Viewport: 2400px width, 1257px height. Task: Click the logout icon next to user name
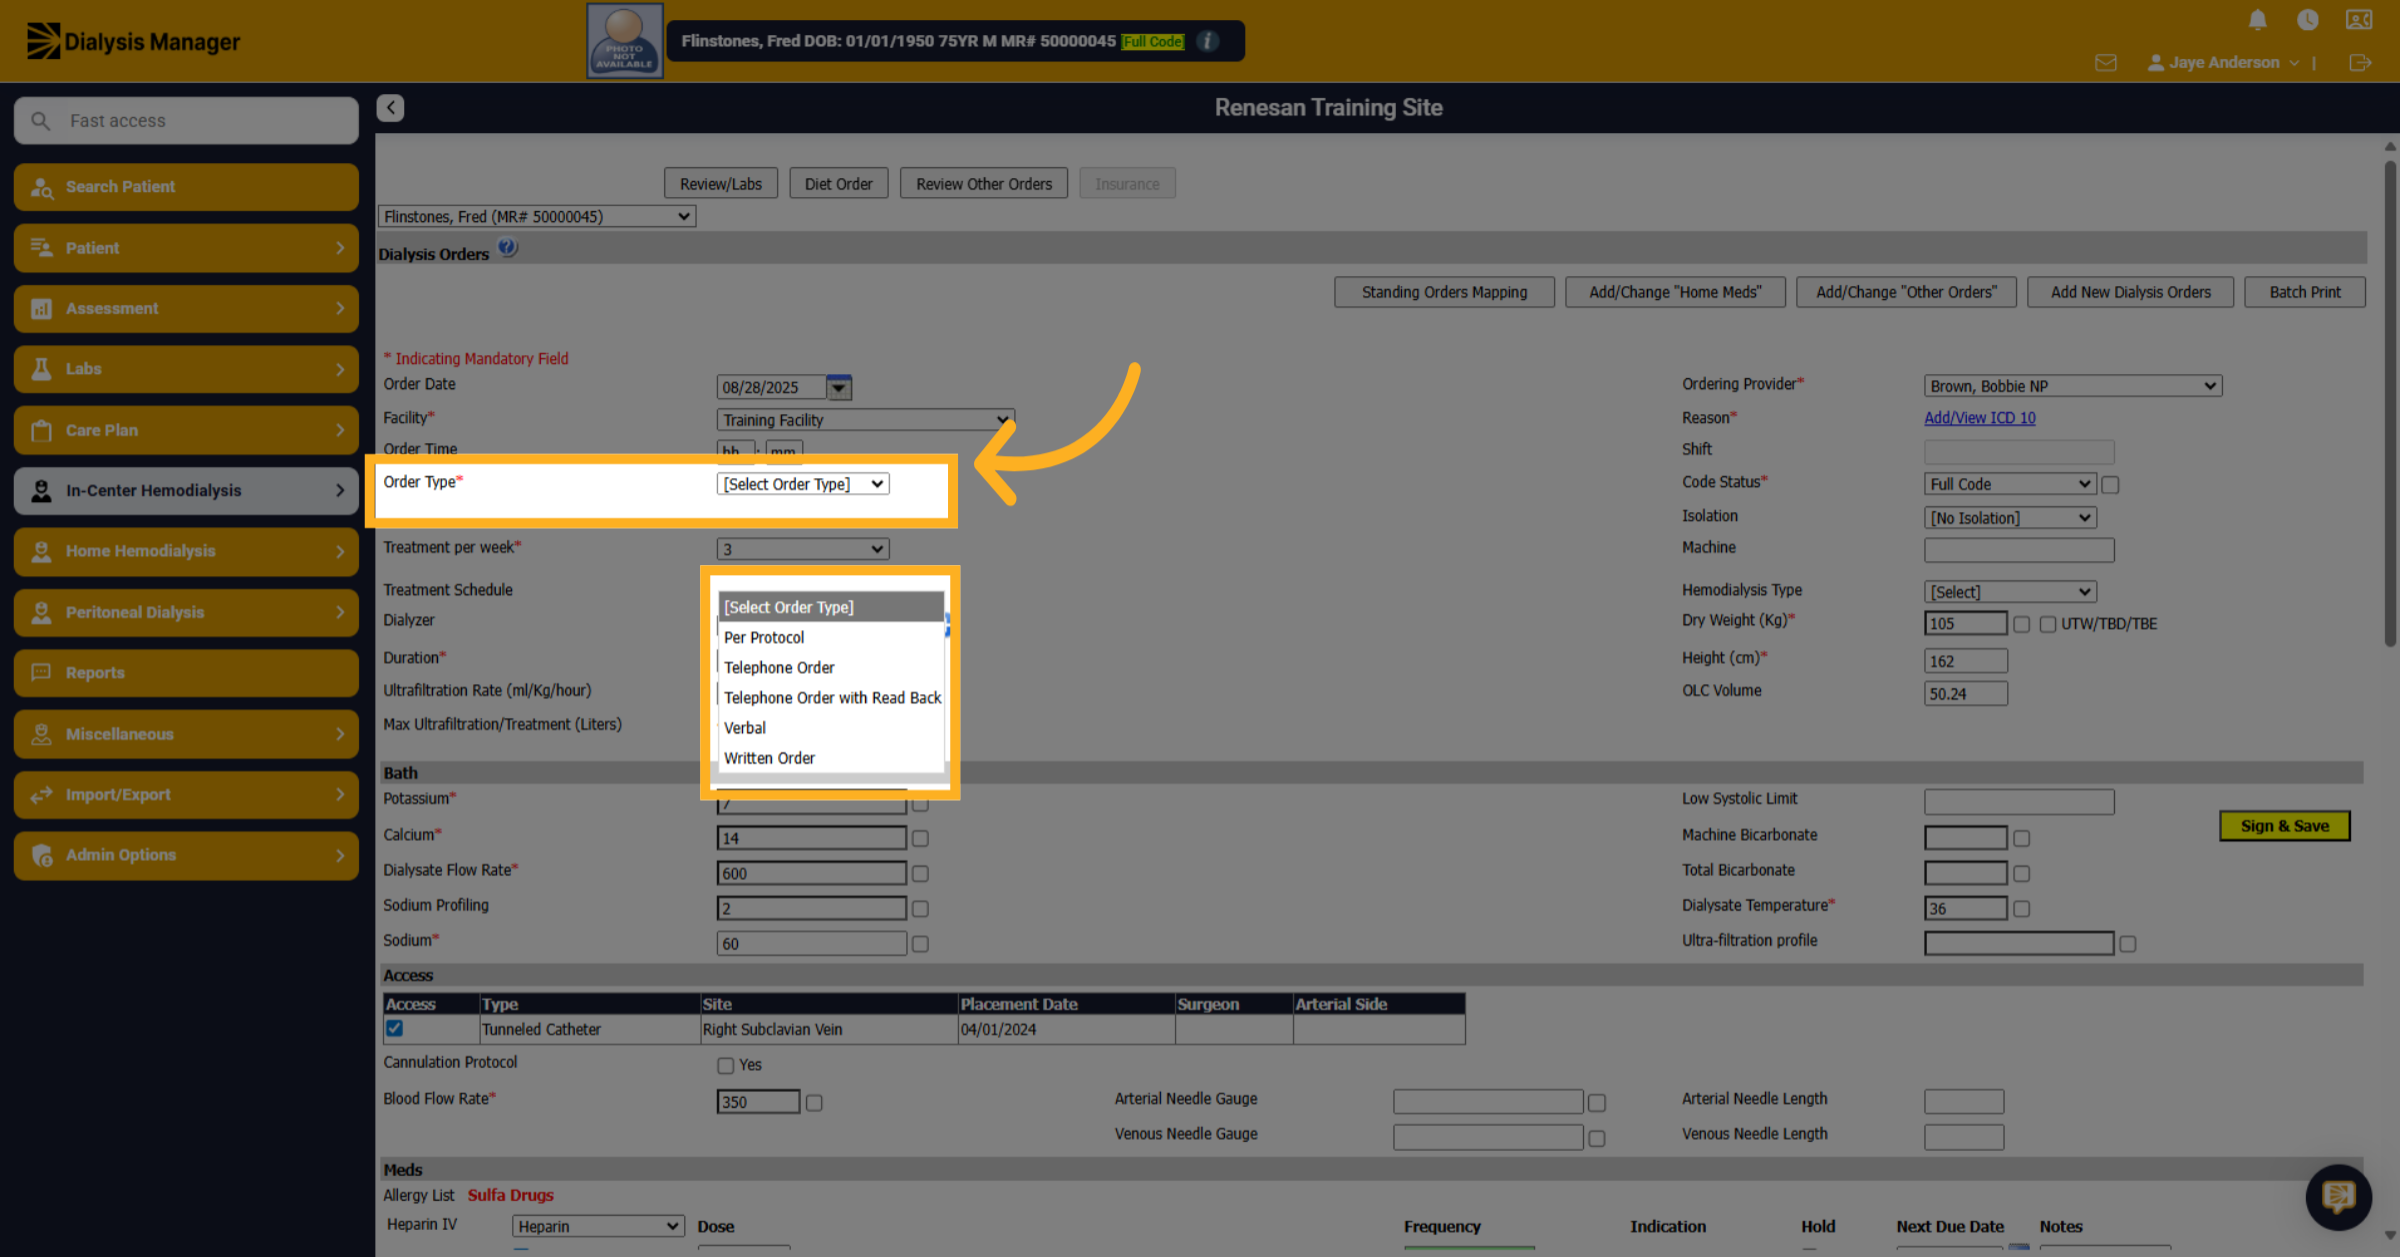click(x=2360, y=63)
